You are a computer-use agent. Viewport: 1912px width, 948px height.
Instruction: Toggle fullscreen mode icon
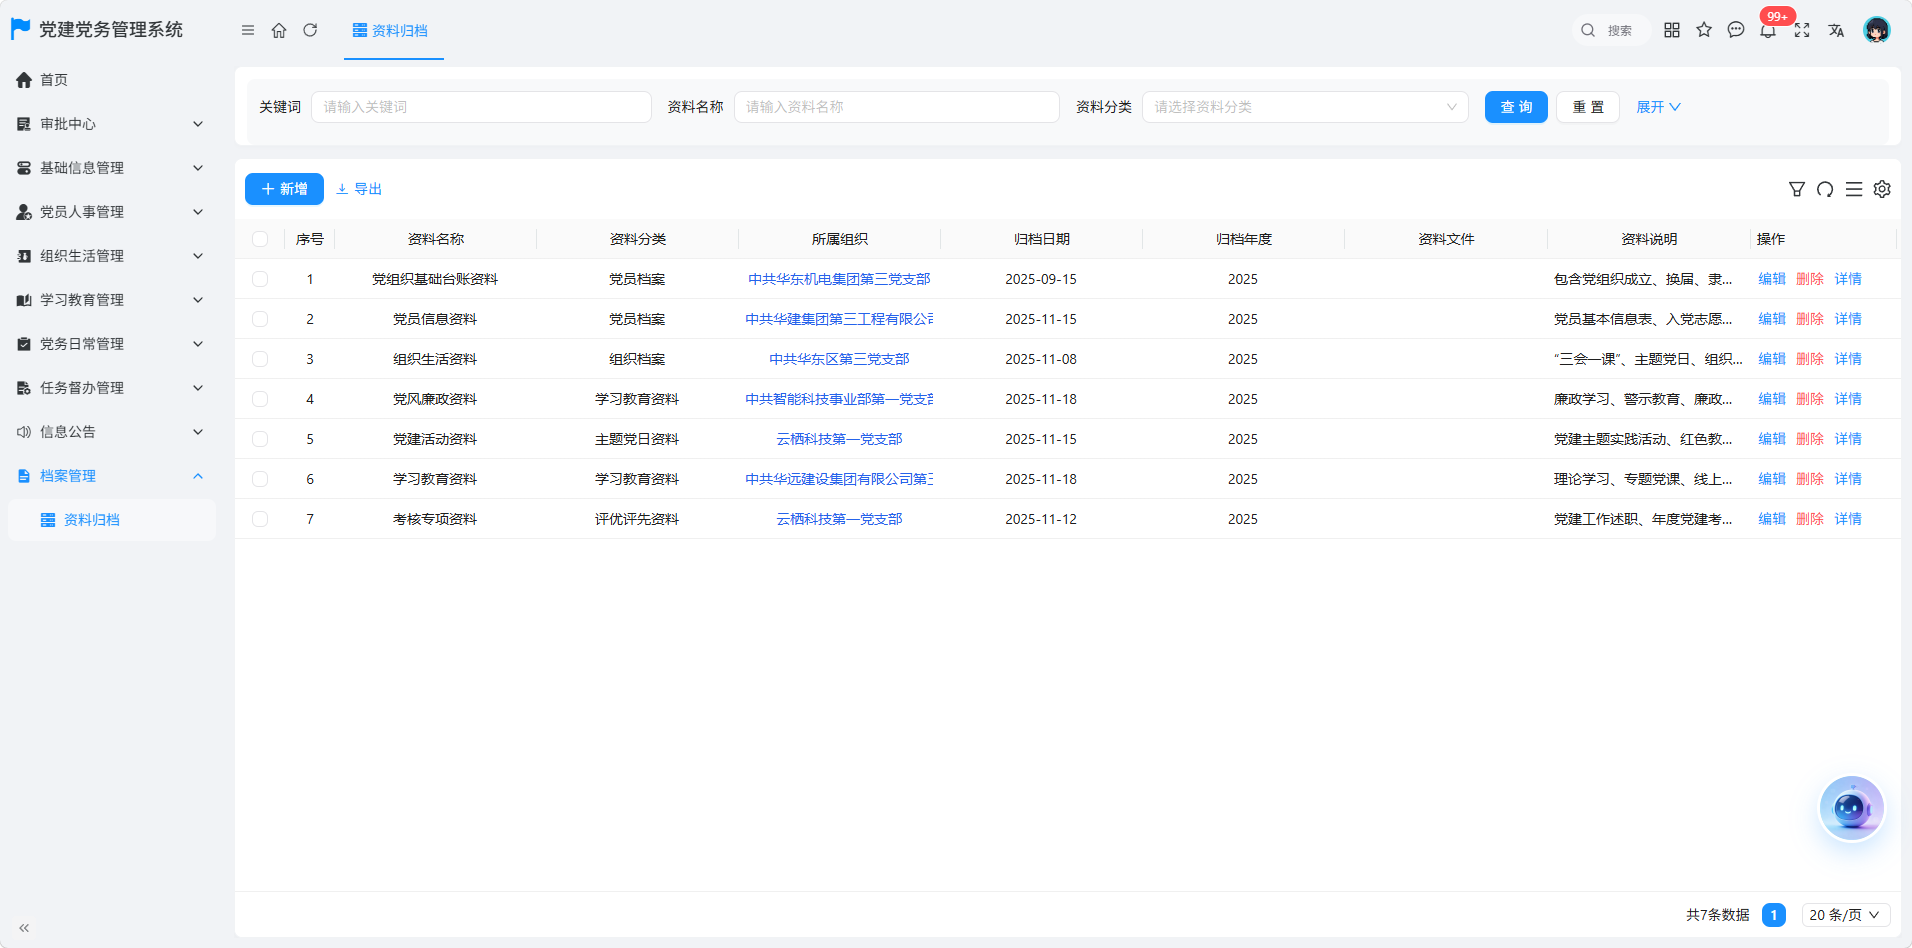tap(1802, 30)
